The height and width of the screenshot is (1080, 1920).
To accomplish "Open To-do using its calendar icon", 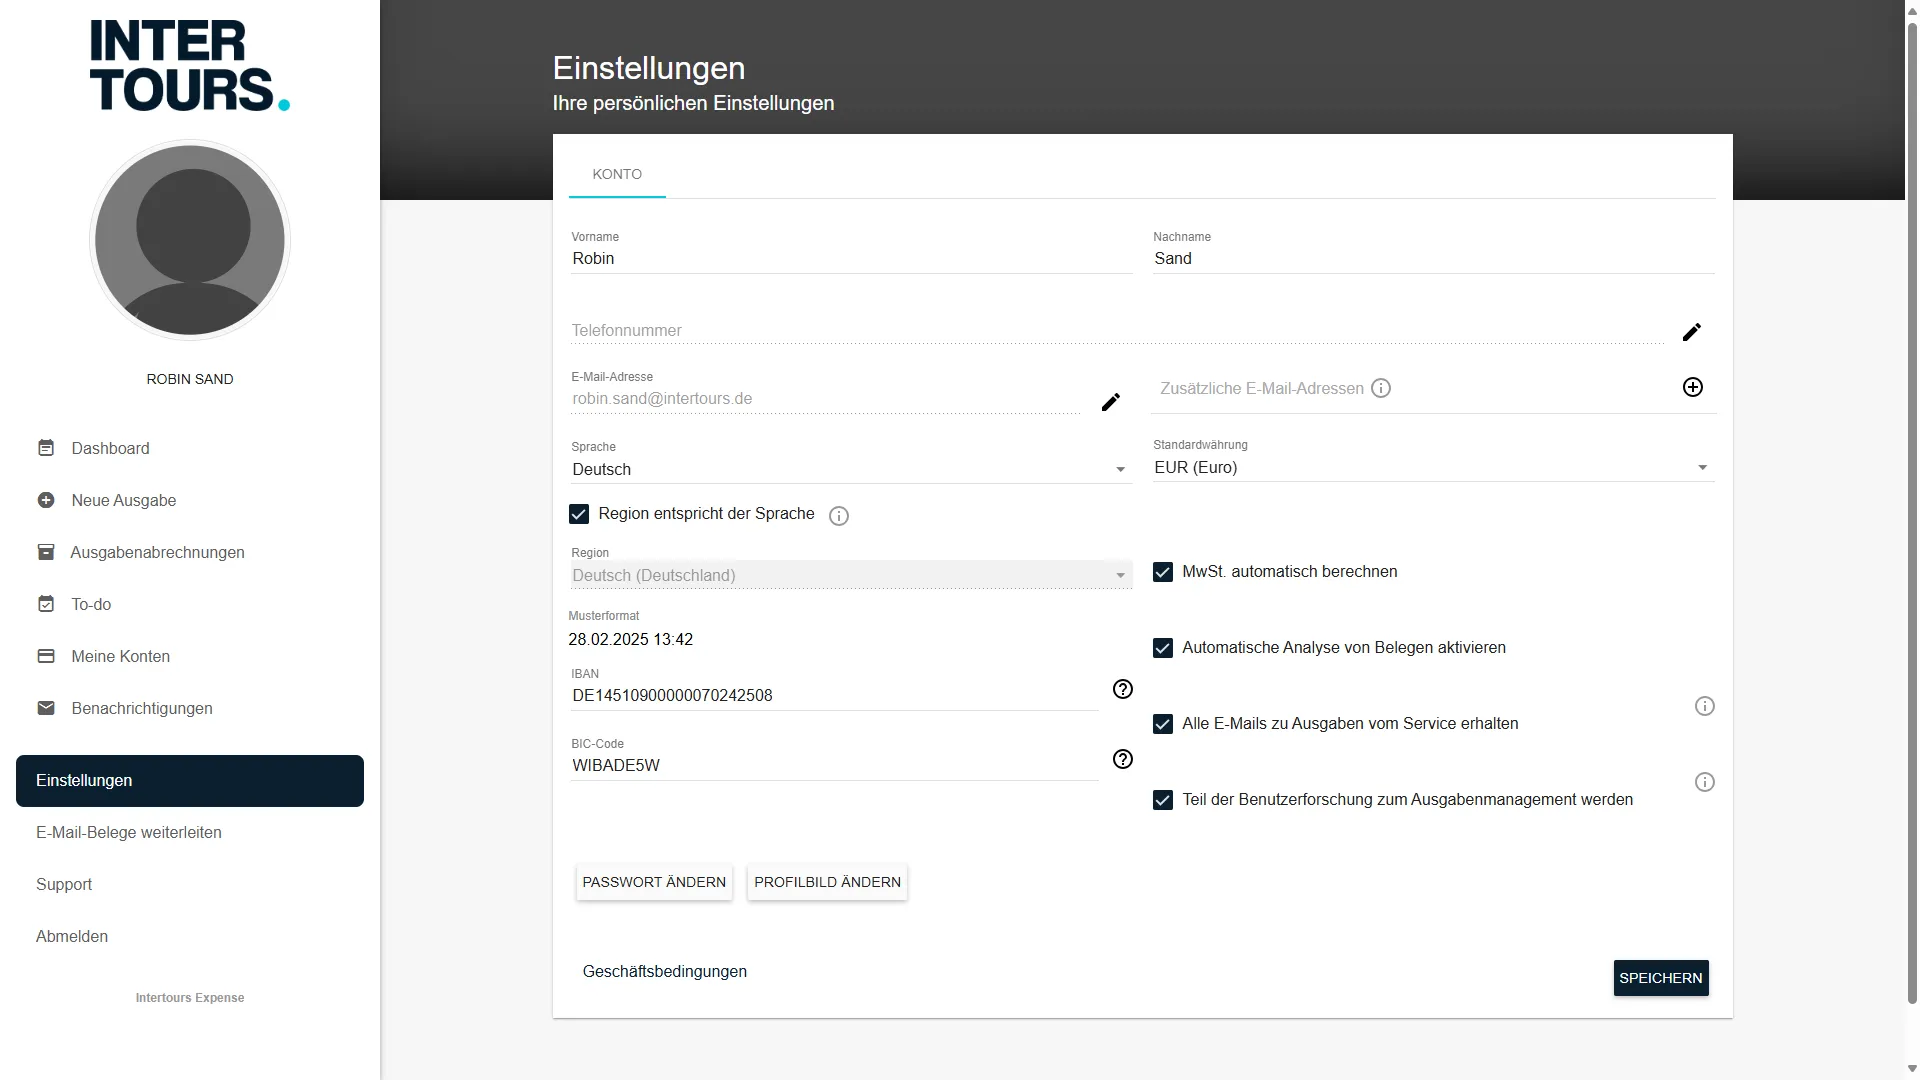I will (x=46, y=604).
